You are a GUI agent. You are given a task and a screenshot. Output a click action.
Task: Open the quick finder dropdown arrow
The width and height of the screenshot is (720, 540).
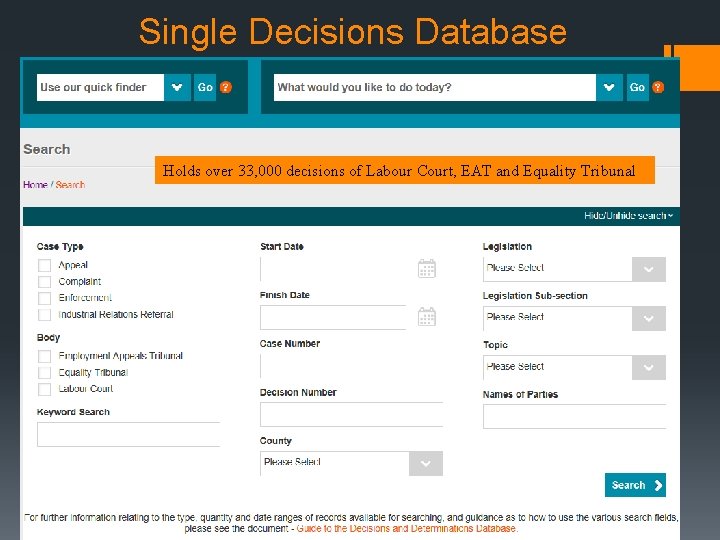(177, 87)
